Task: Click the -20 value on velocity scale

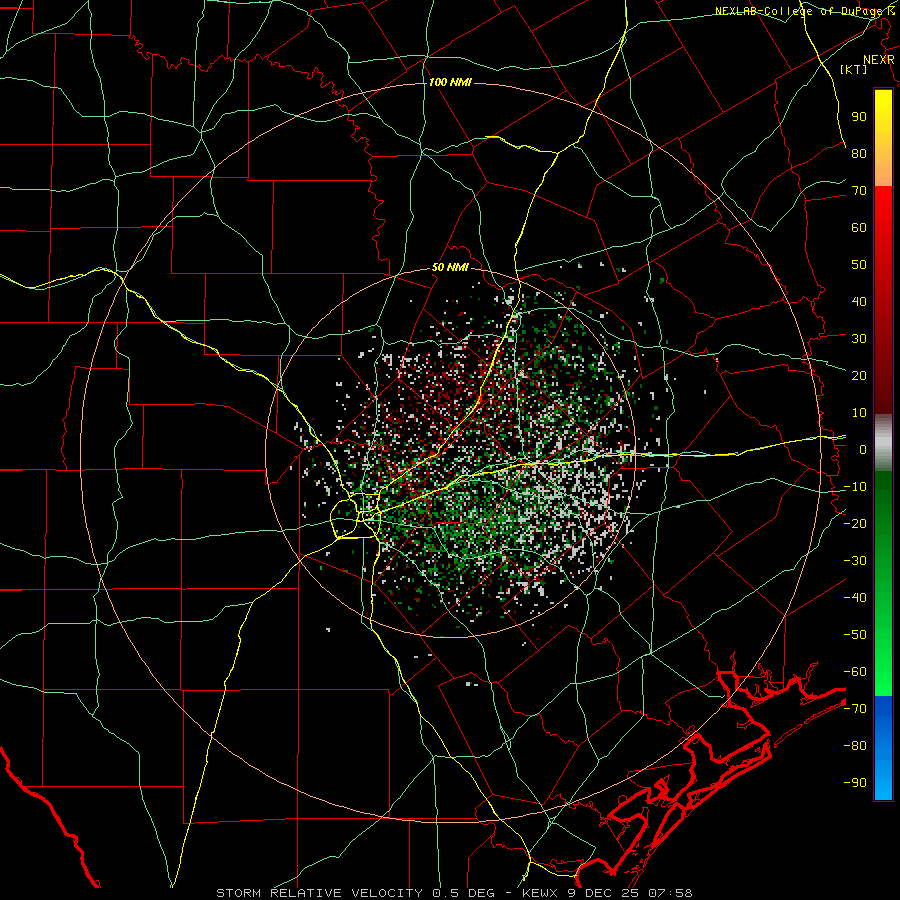Action: pos(855,523)
